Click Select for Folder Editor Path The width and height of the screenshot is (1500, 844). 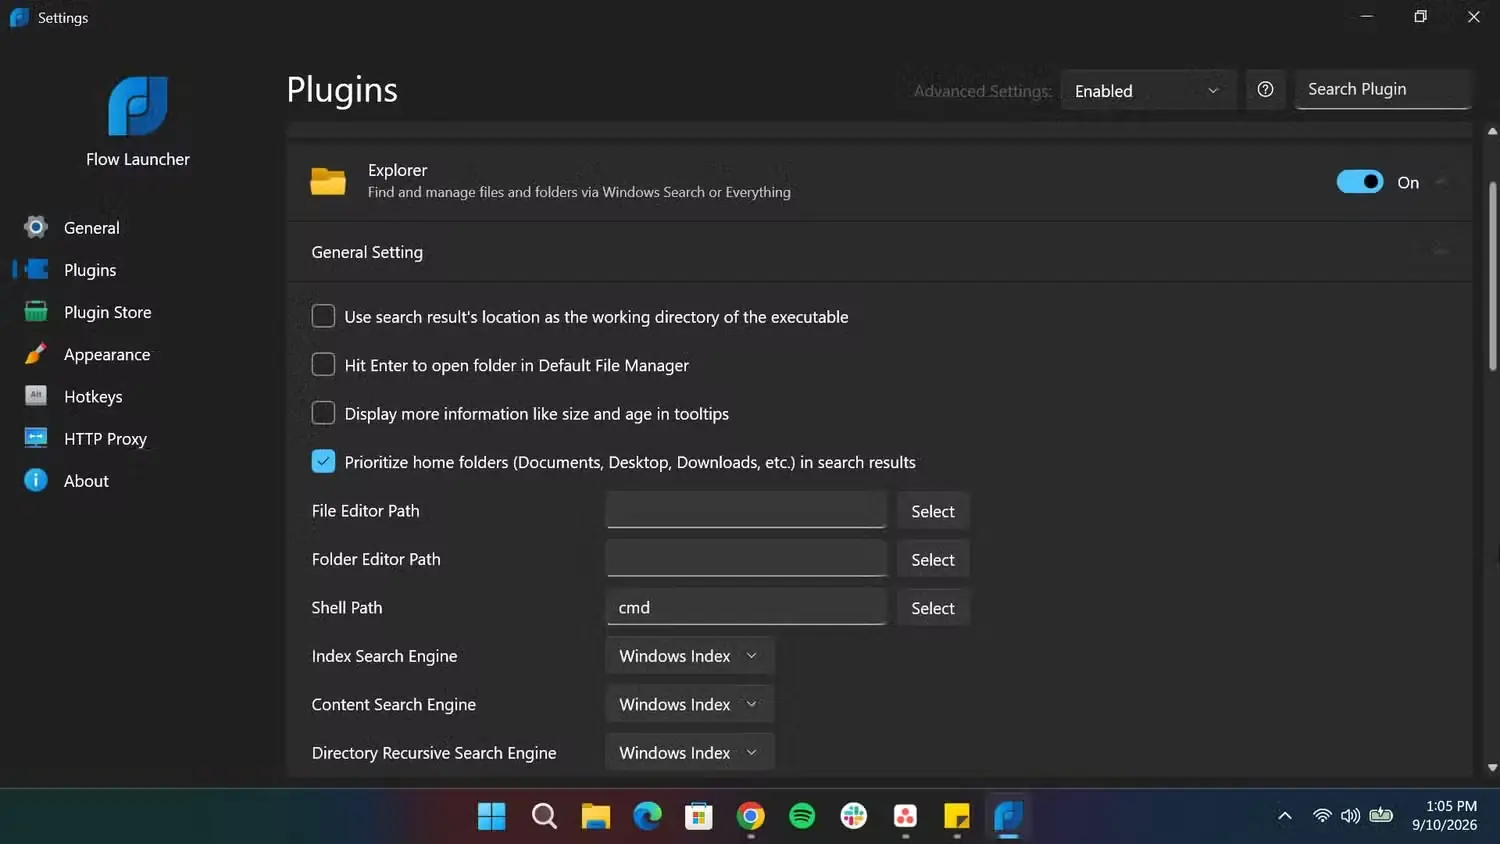[x=933, y=559]
